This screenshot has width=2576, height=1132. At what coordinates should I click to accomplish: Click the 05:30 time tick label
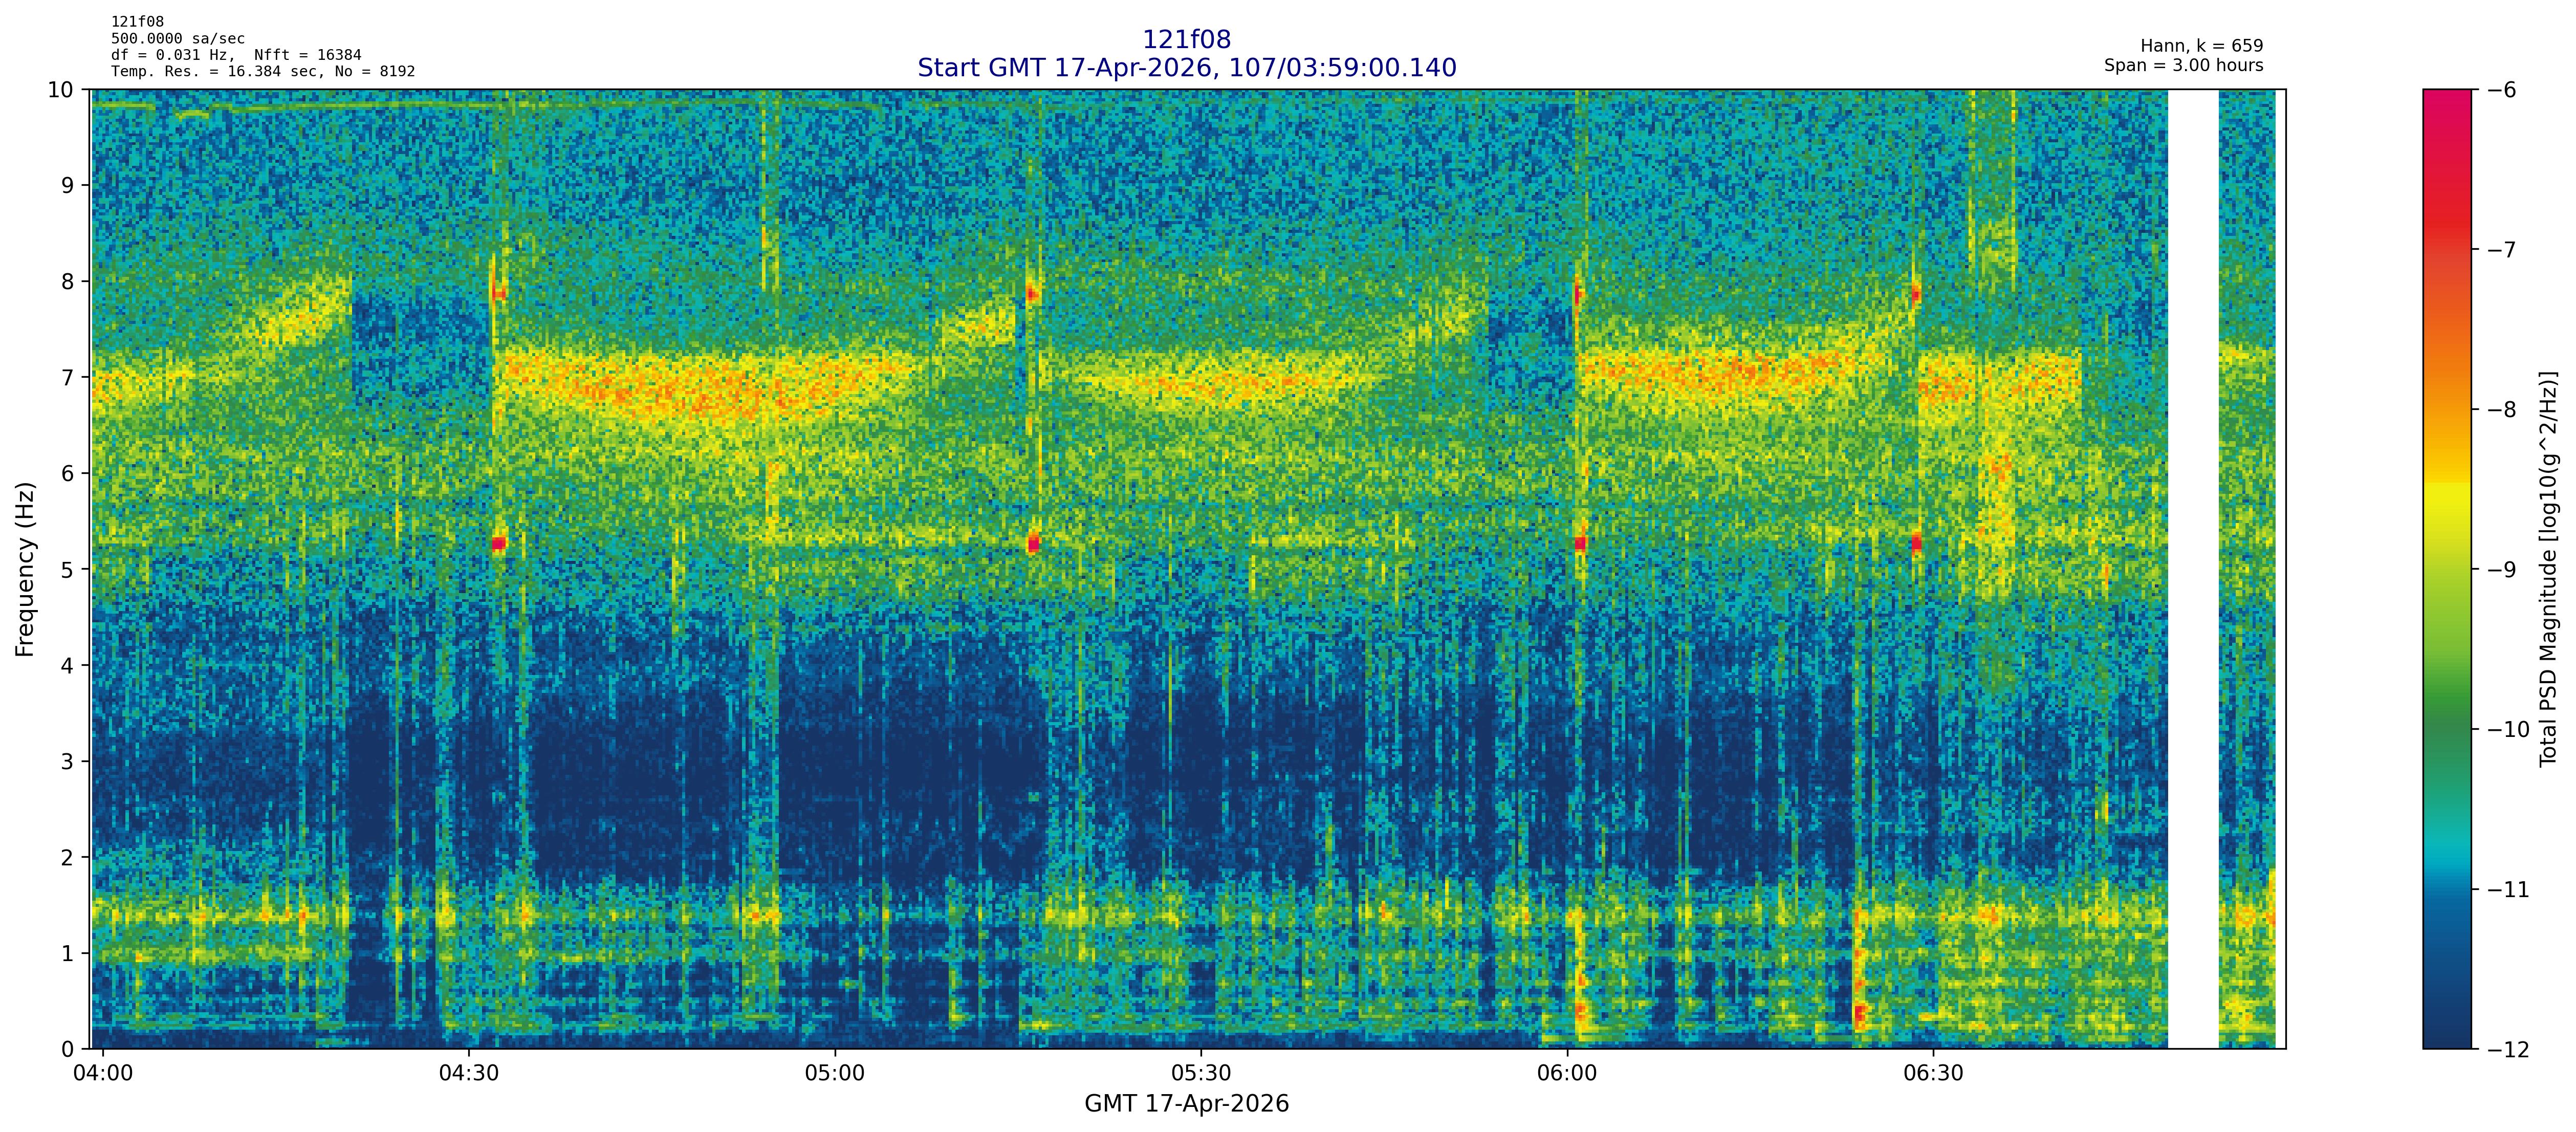pyautogui.click(x=1201, y=1074)
